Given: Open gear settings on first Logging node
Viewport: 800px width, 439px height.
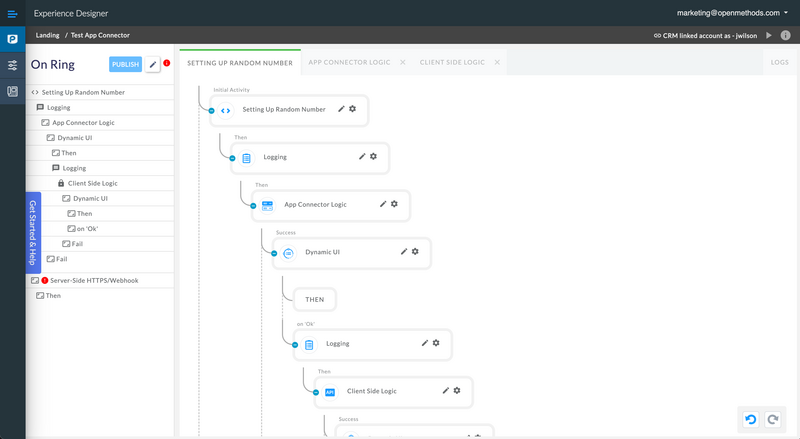Looking at the screenshot, I should (x=373, y=156).
